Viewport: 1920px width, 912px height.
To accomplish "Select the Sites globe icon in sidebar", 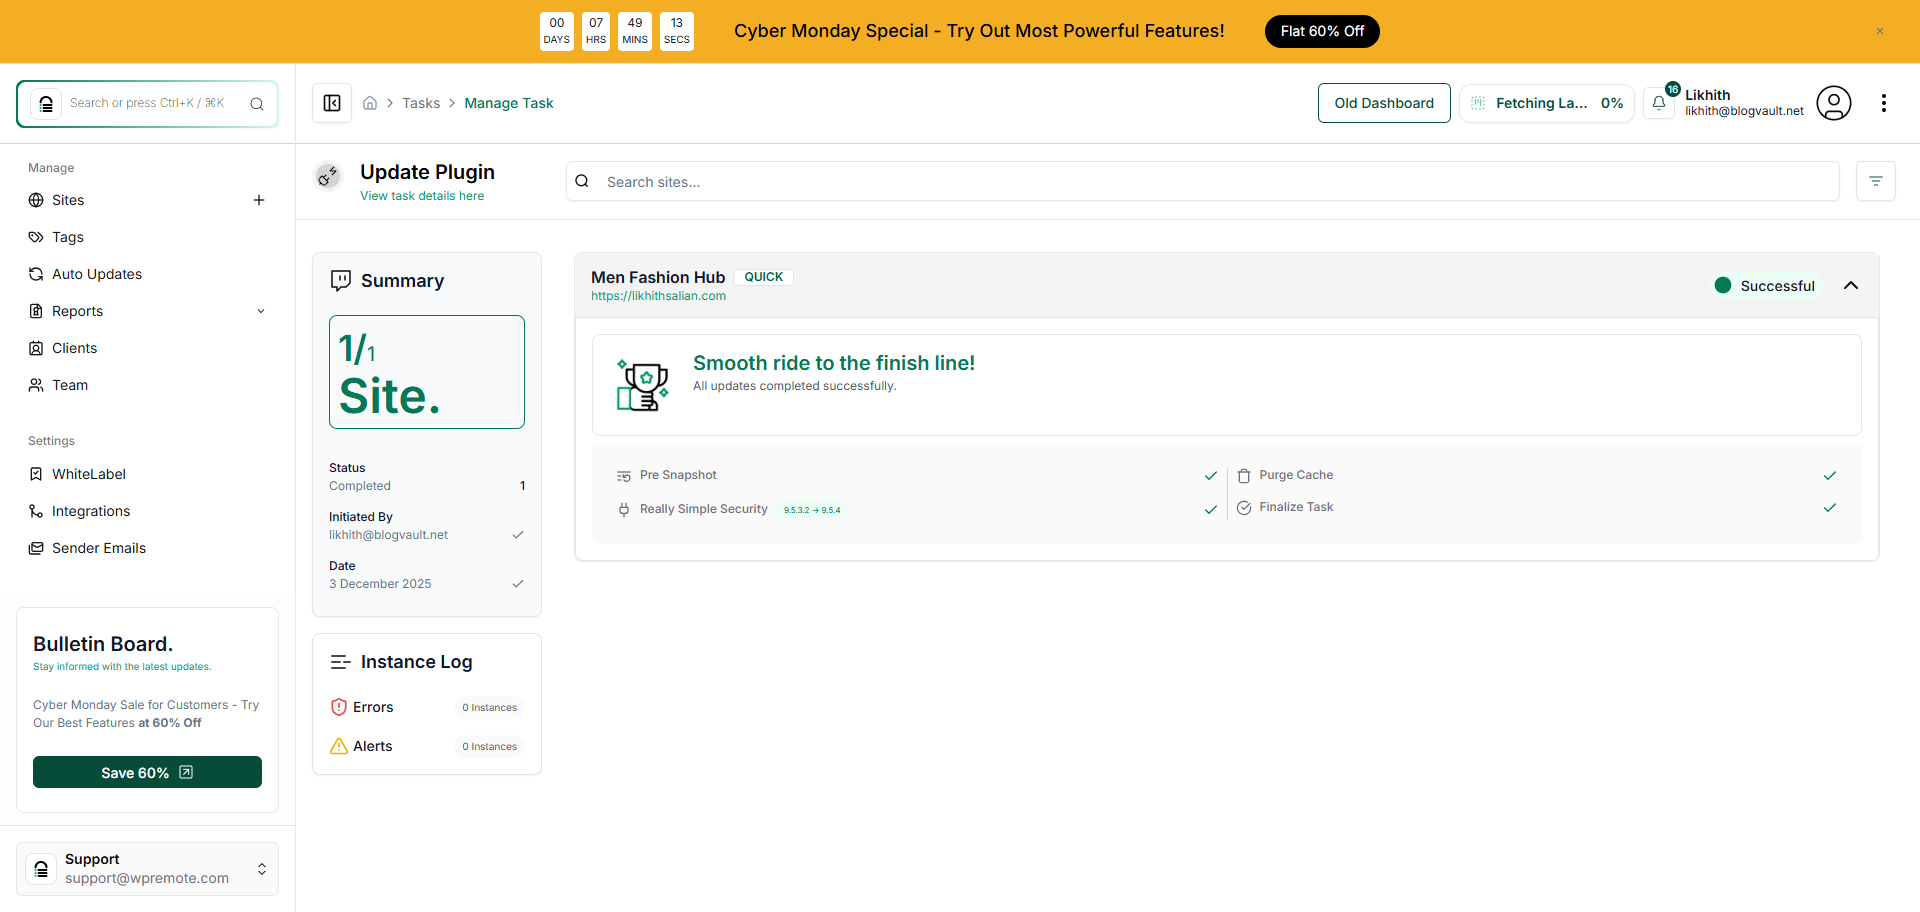I will tap(36, 200).
